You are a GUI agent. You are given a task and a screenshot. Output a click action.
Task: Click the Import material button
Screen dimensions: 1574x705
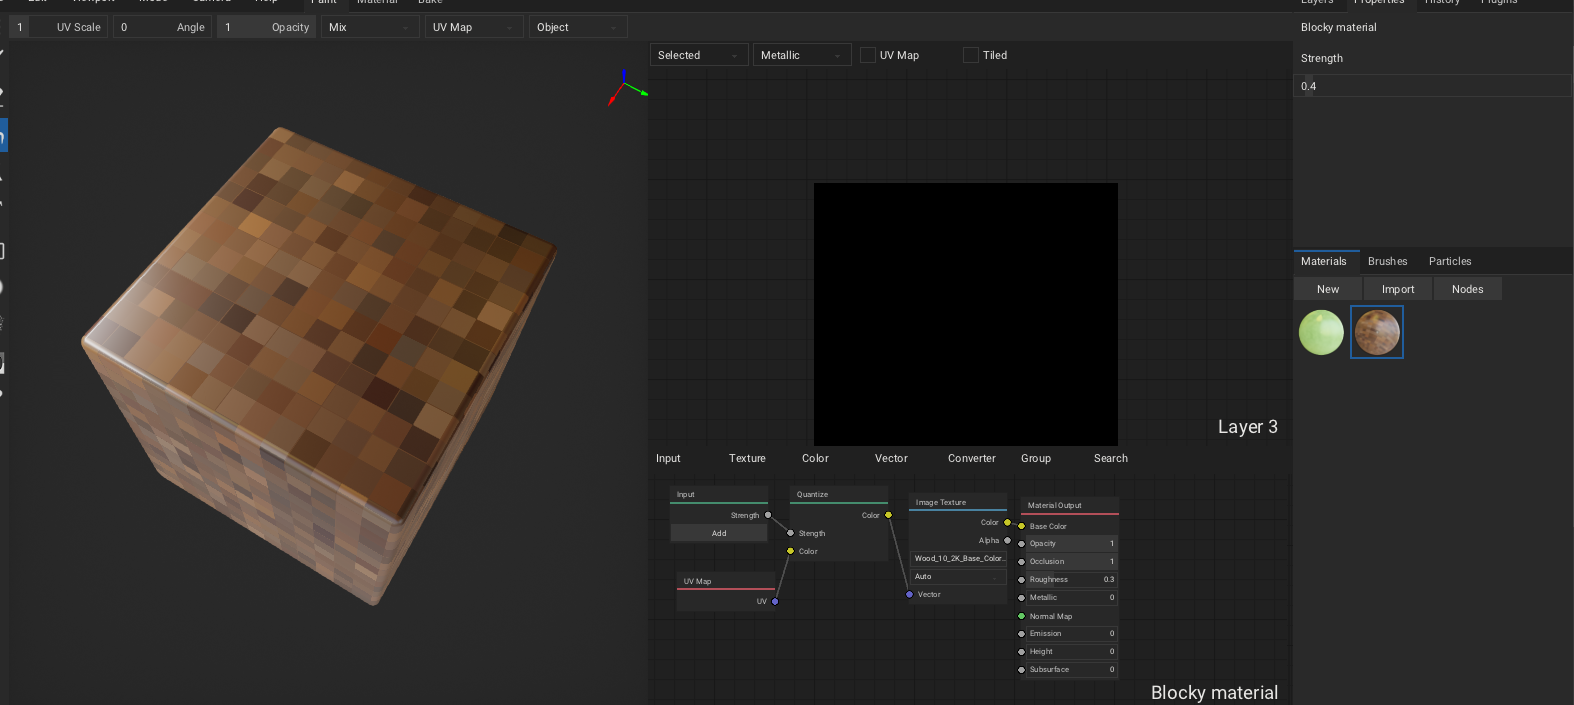pos(1398,289)
